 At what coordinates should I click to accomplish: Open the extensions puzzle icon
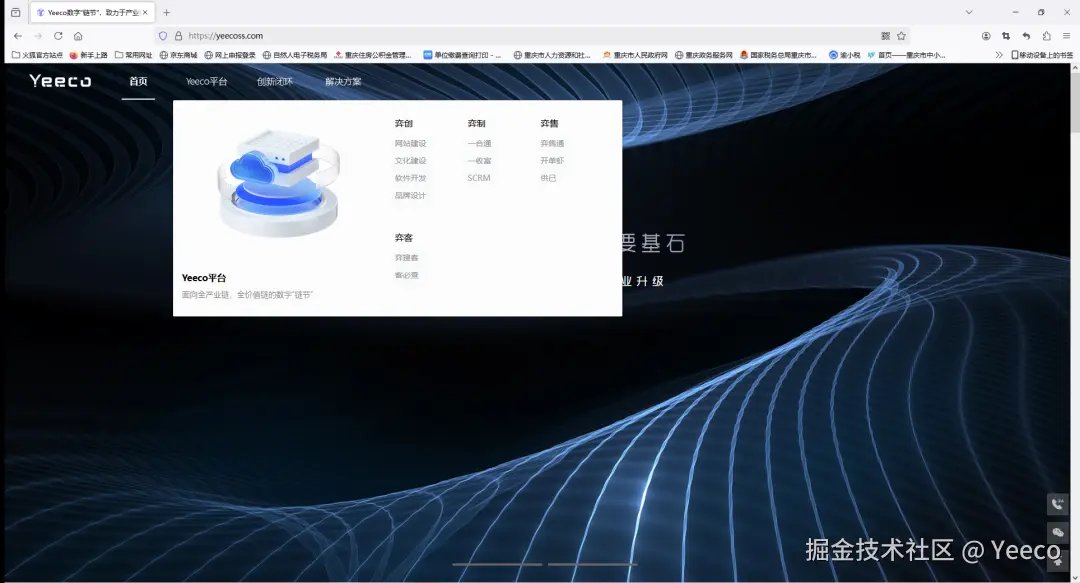(x=1046, y=36)
